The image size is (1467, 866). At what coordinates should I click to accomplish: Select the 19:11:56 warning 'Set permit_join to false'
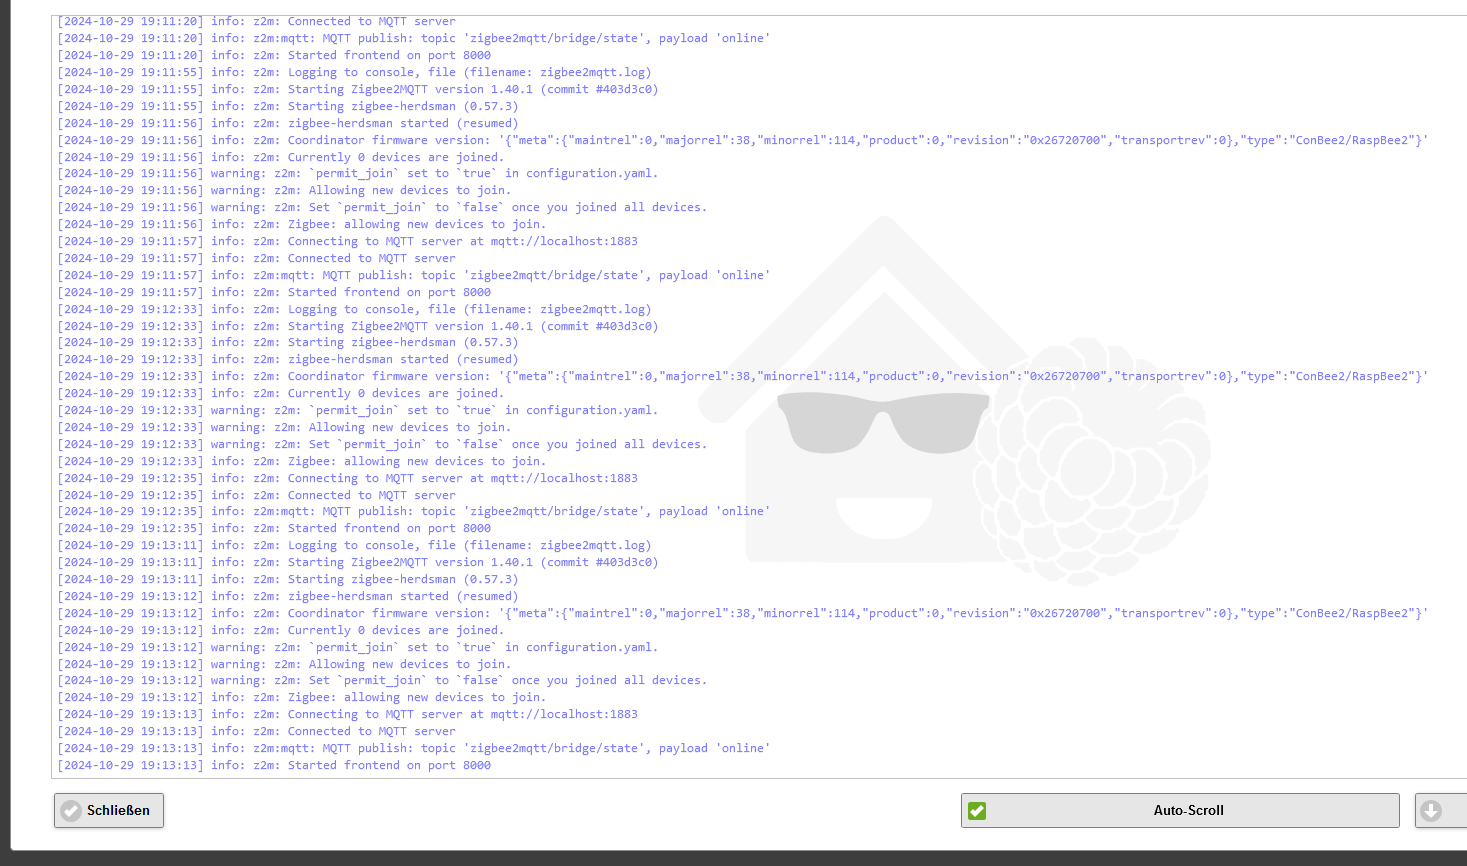click(382, 207)
